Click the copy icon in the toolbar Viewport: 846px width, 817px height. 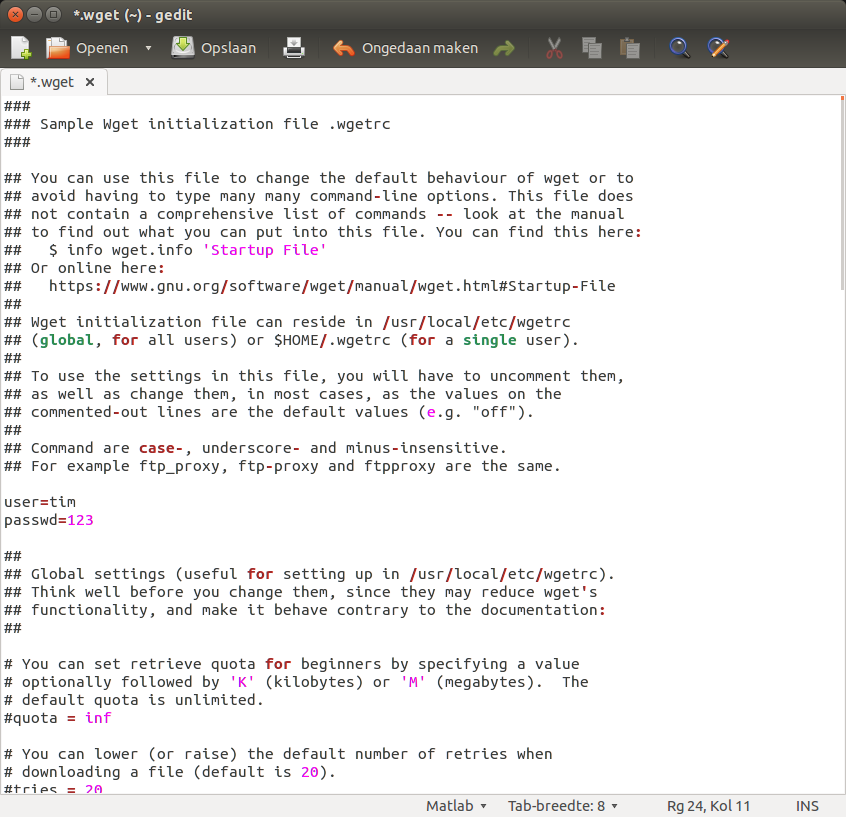(x=592, y=48)
